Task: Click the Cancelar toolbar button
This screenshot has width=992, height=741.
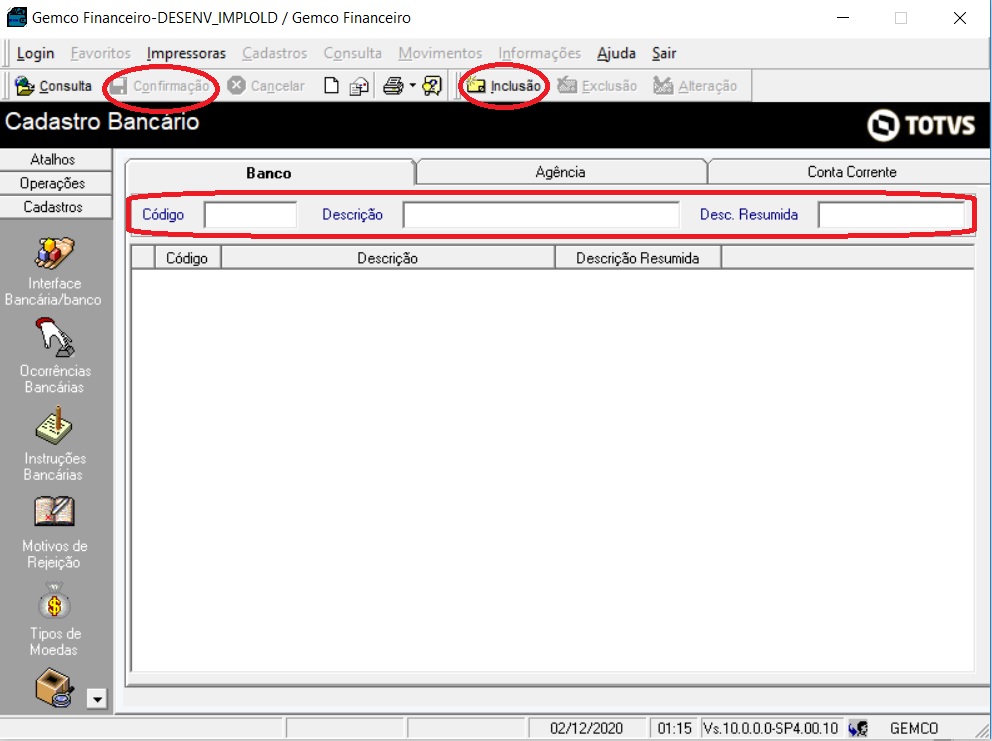Action: [x=266, y=86]
